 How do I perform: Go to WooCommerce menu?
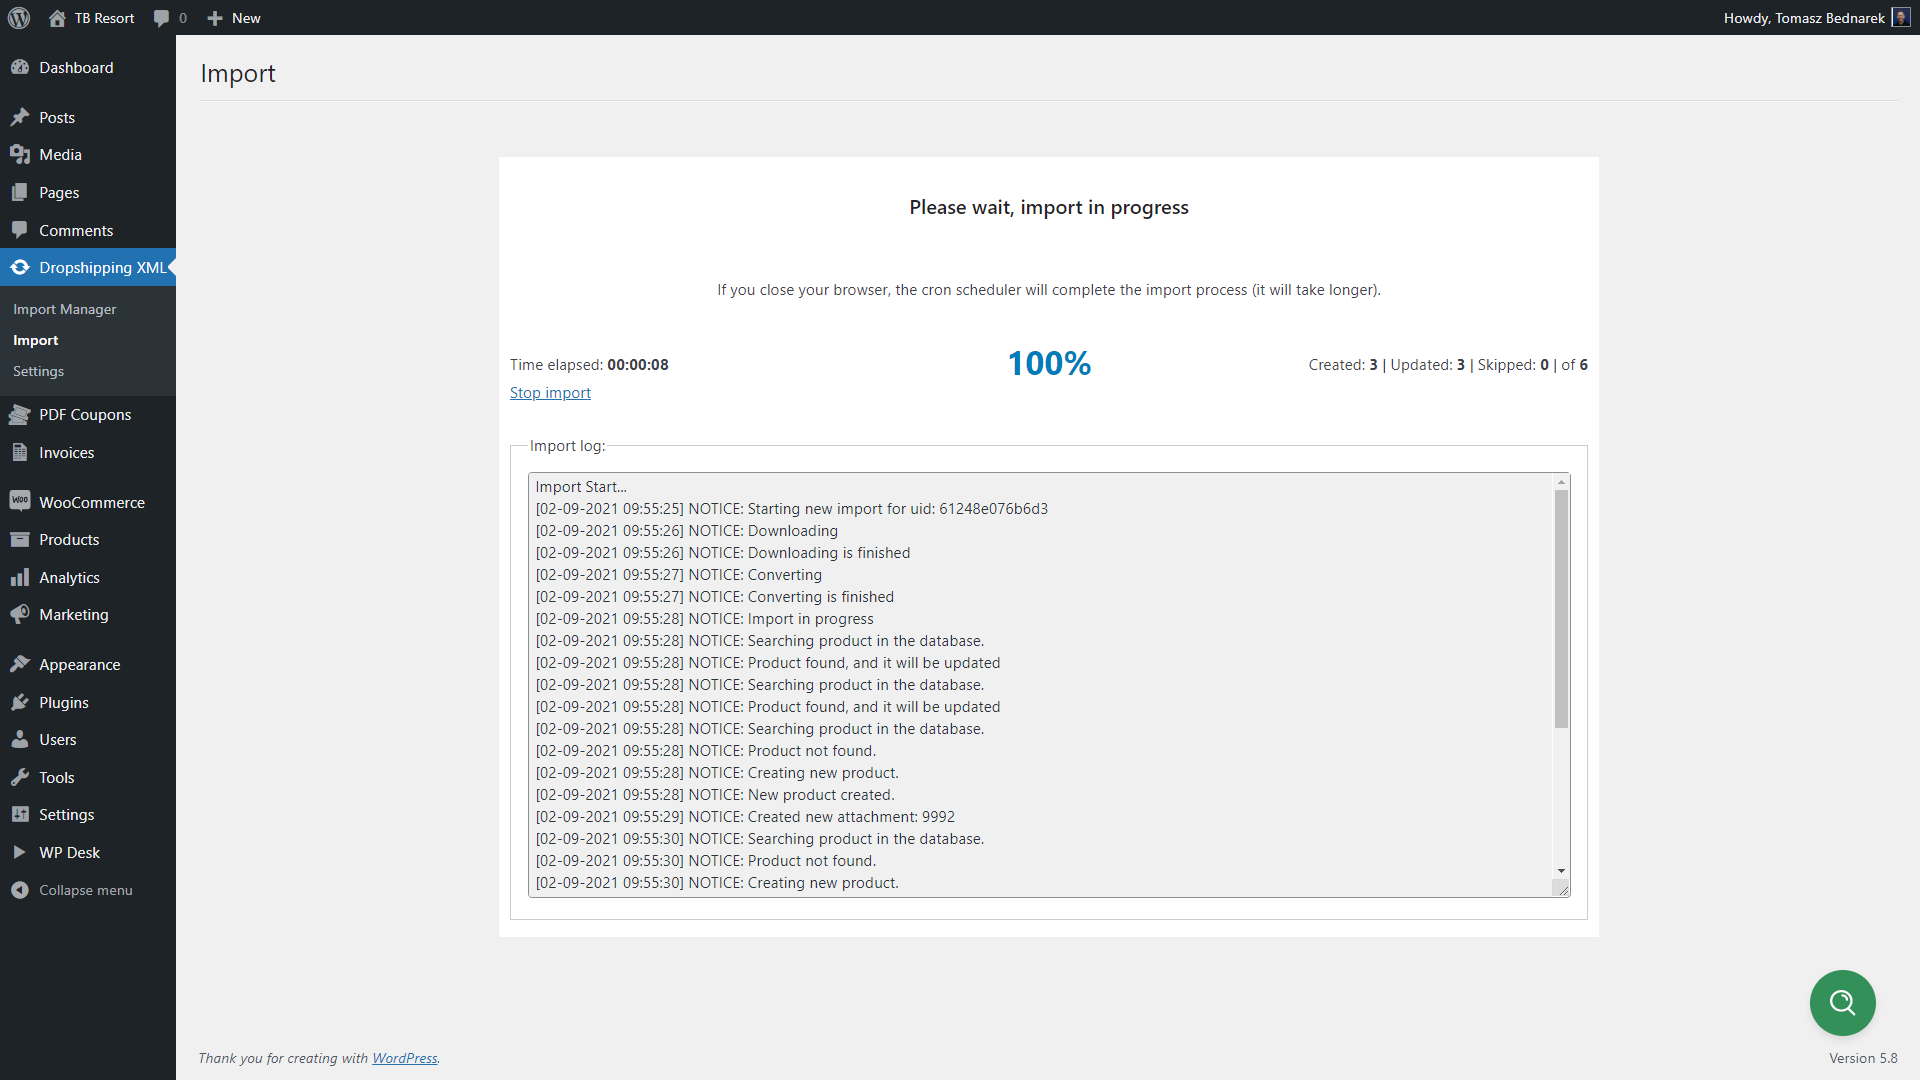(x=88, y=502)
